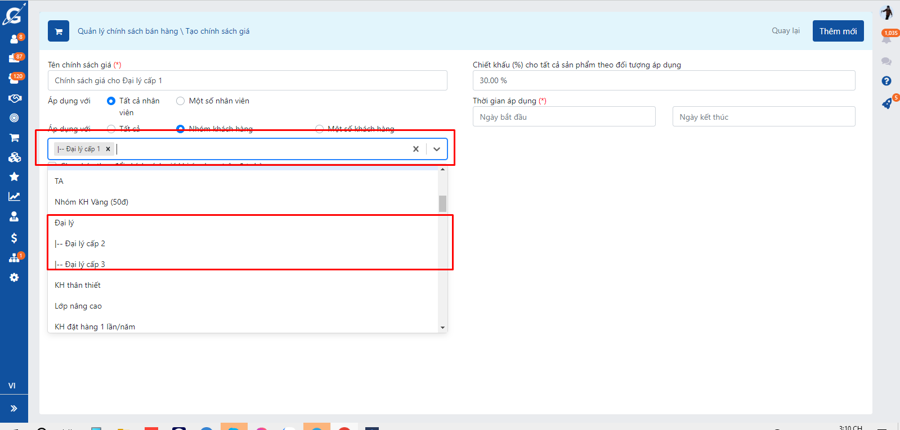Viewport: 900px width, 430px height.
Task: Collapse the customer group dropdown arrow
Action: pyautogui.click(x=436, y=149)
